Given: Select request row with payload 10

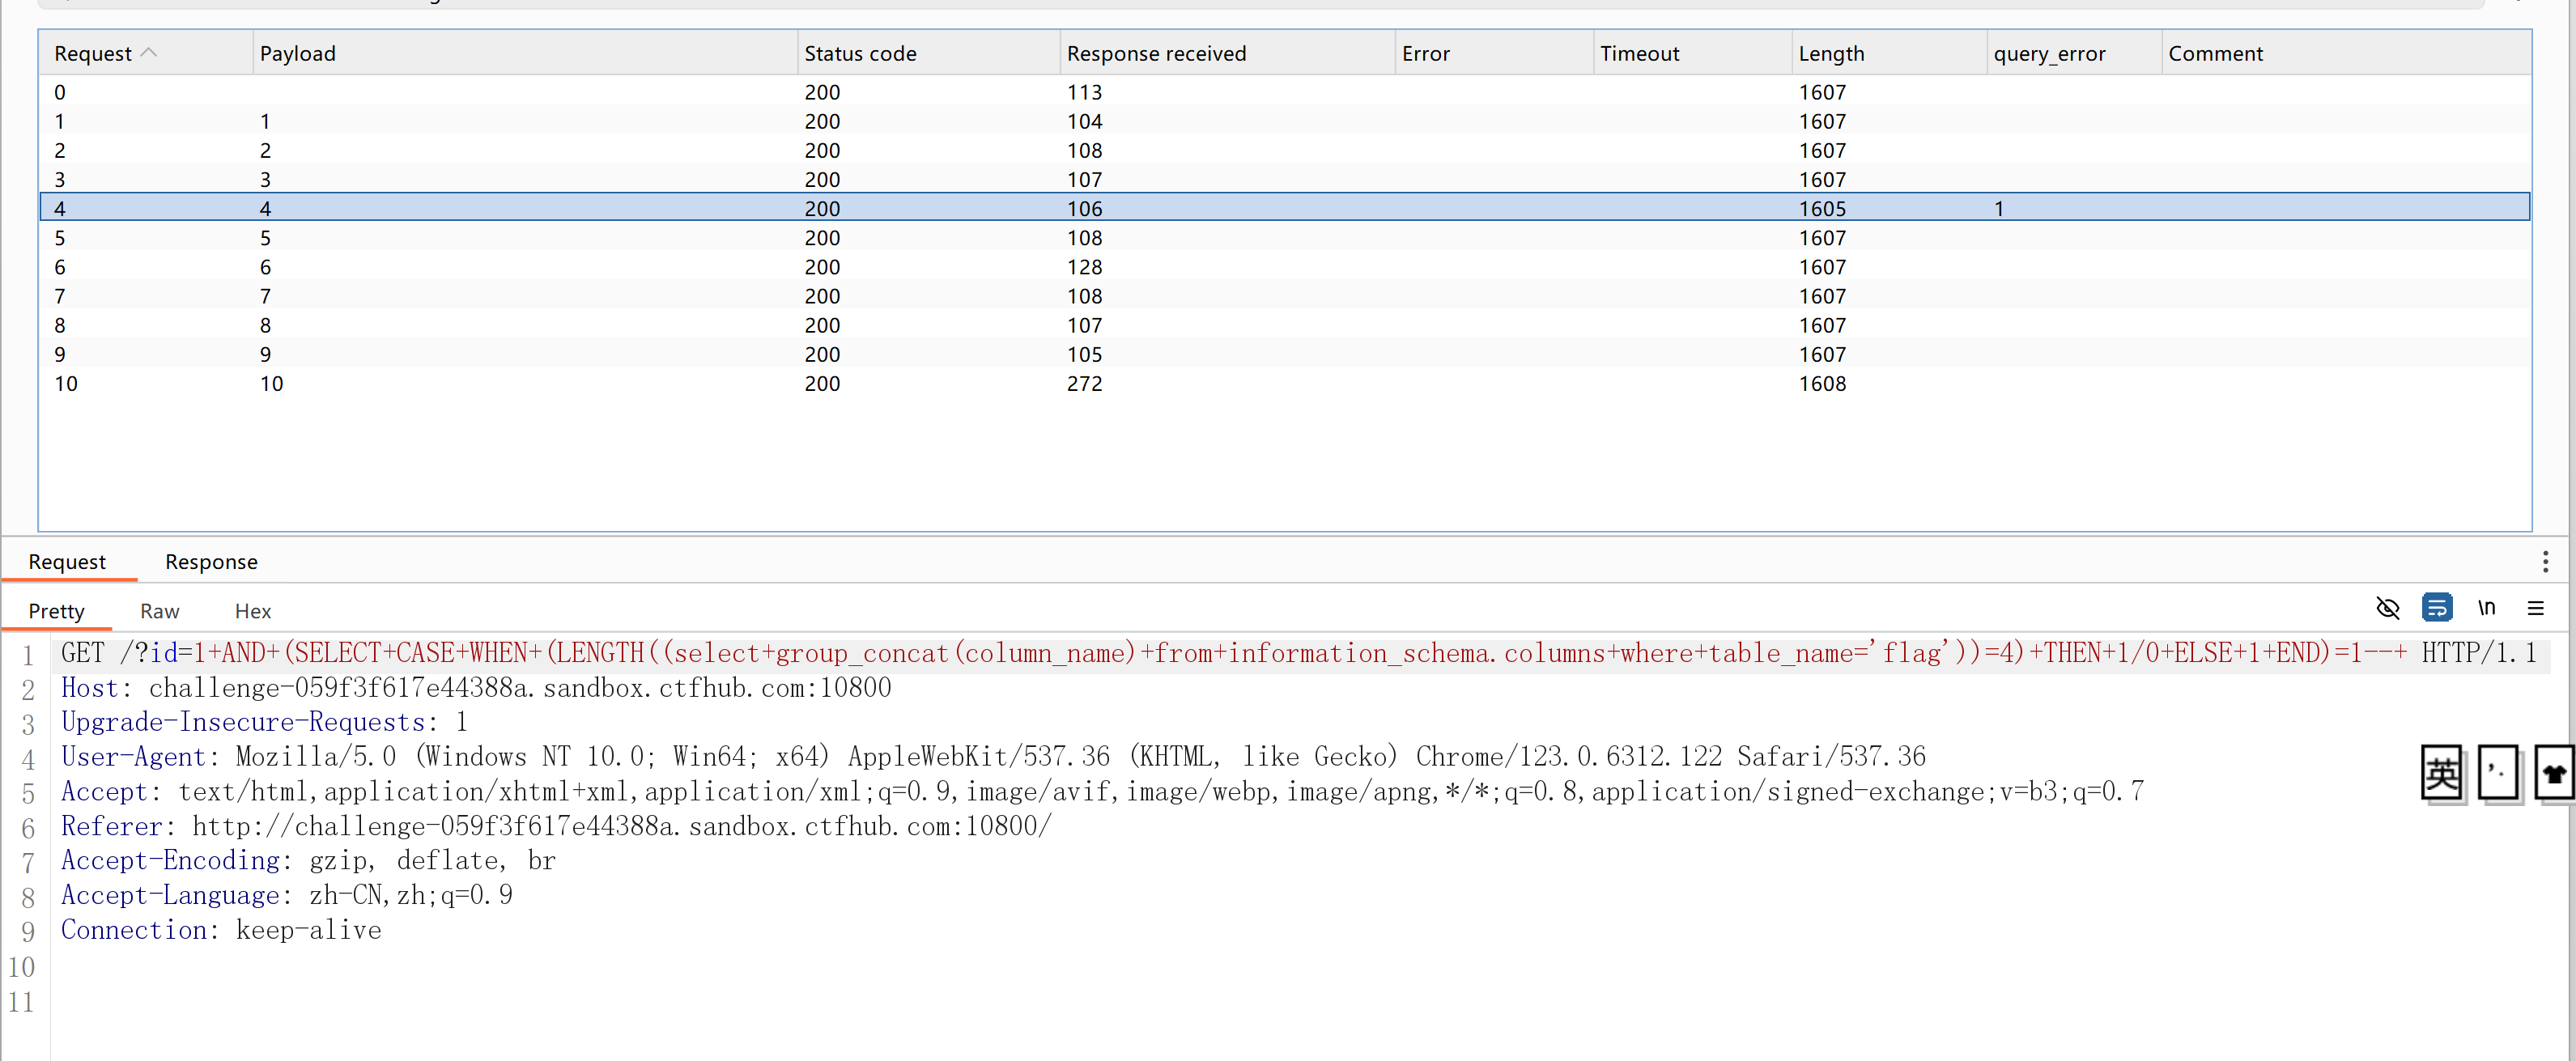Looking at the screenshot, I should click(1285, 383).
